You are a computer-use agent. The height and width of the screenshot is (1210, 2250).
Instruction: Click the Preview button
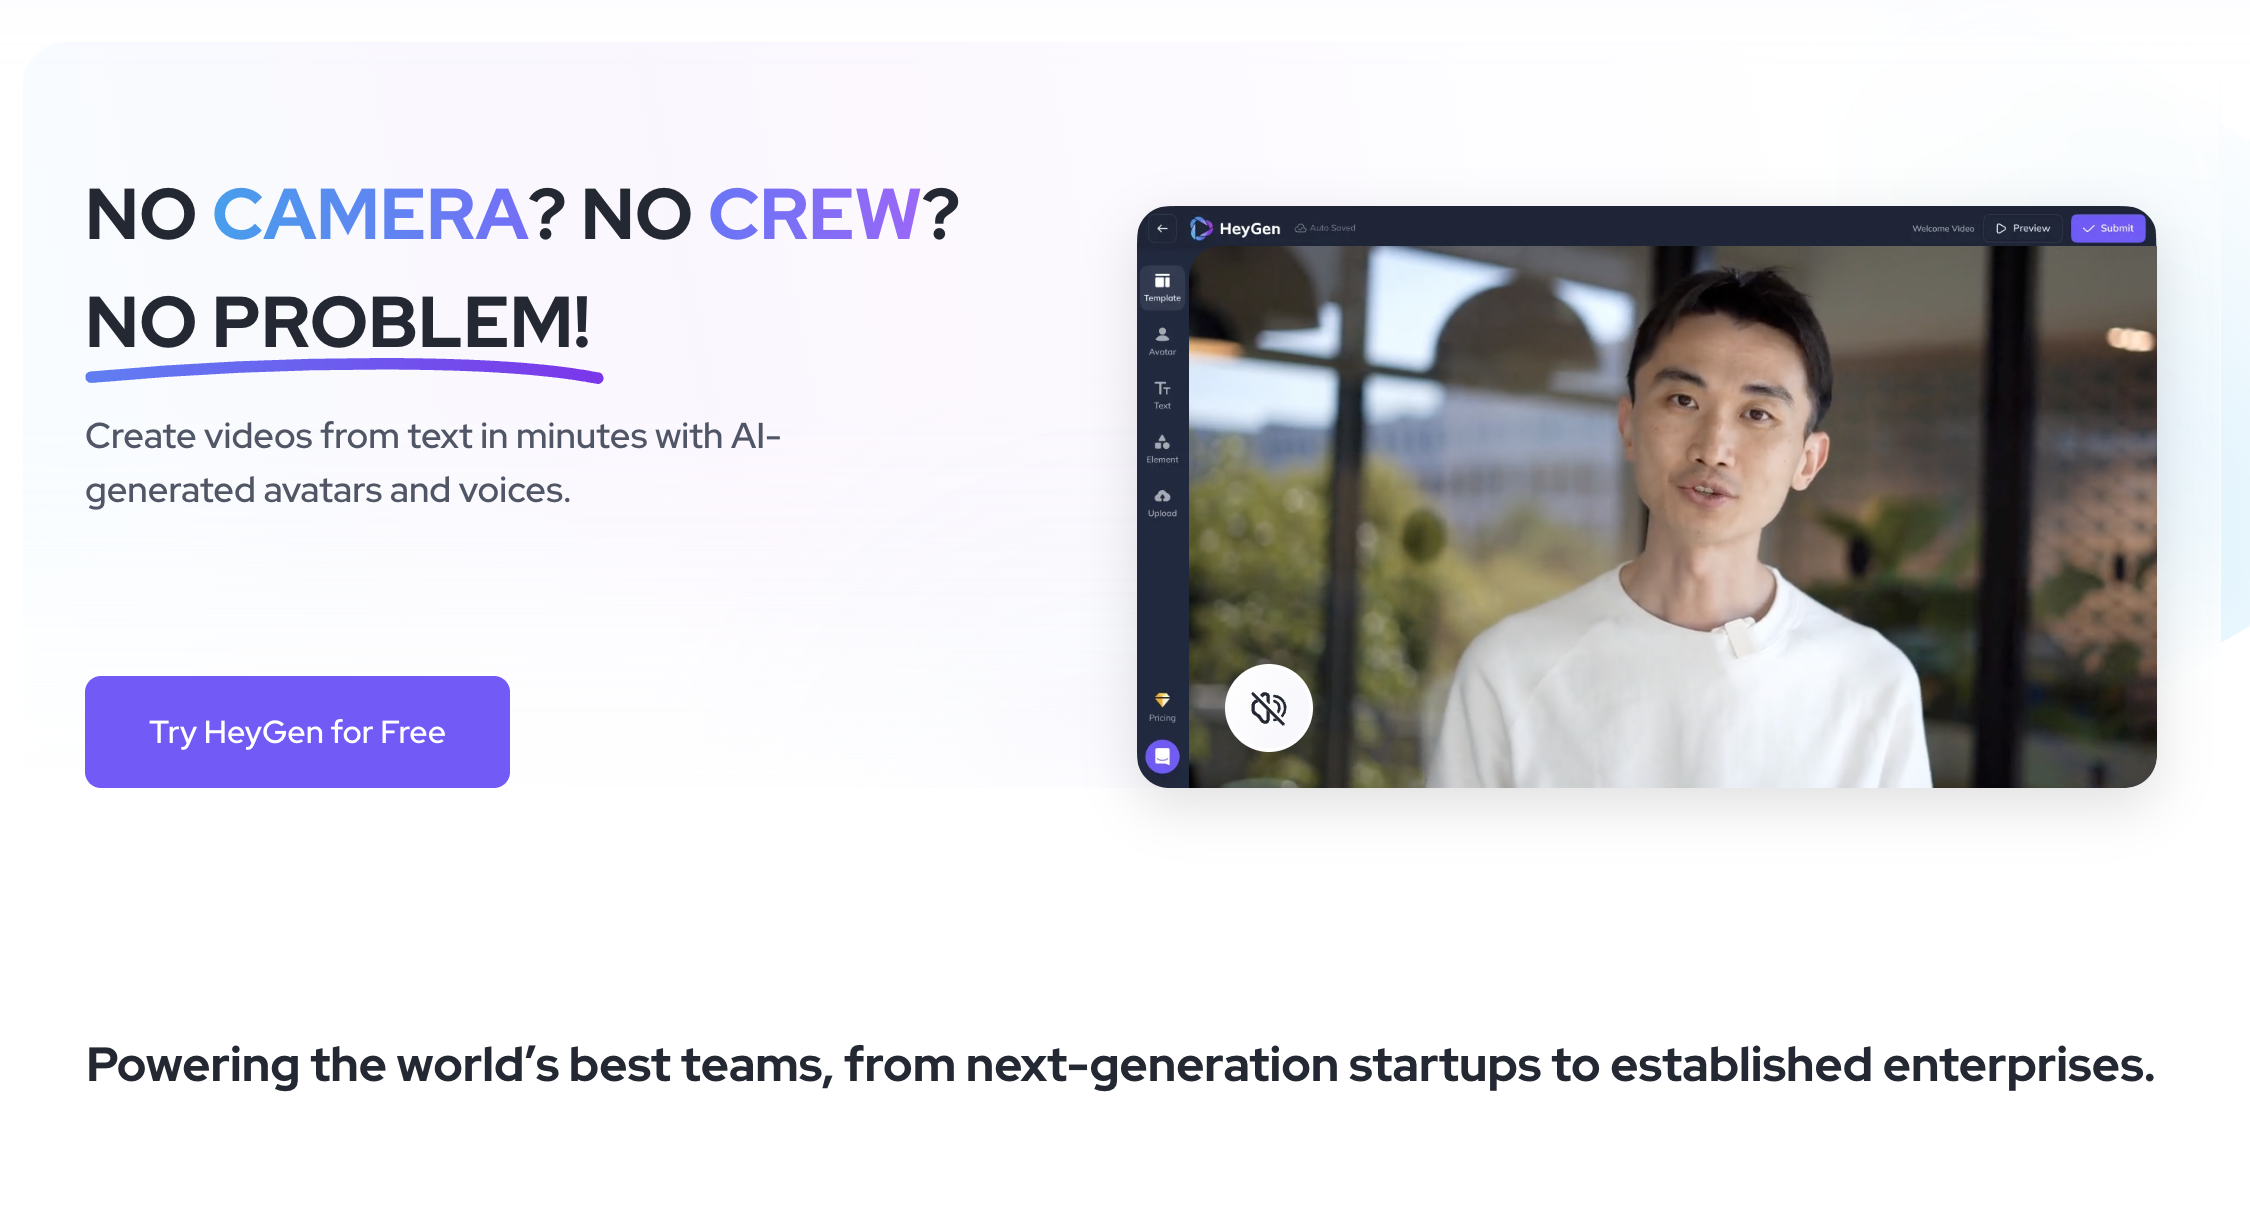pos(2023,229)
